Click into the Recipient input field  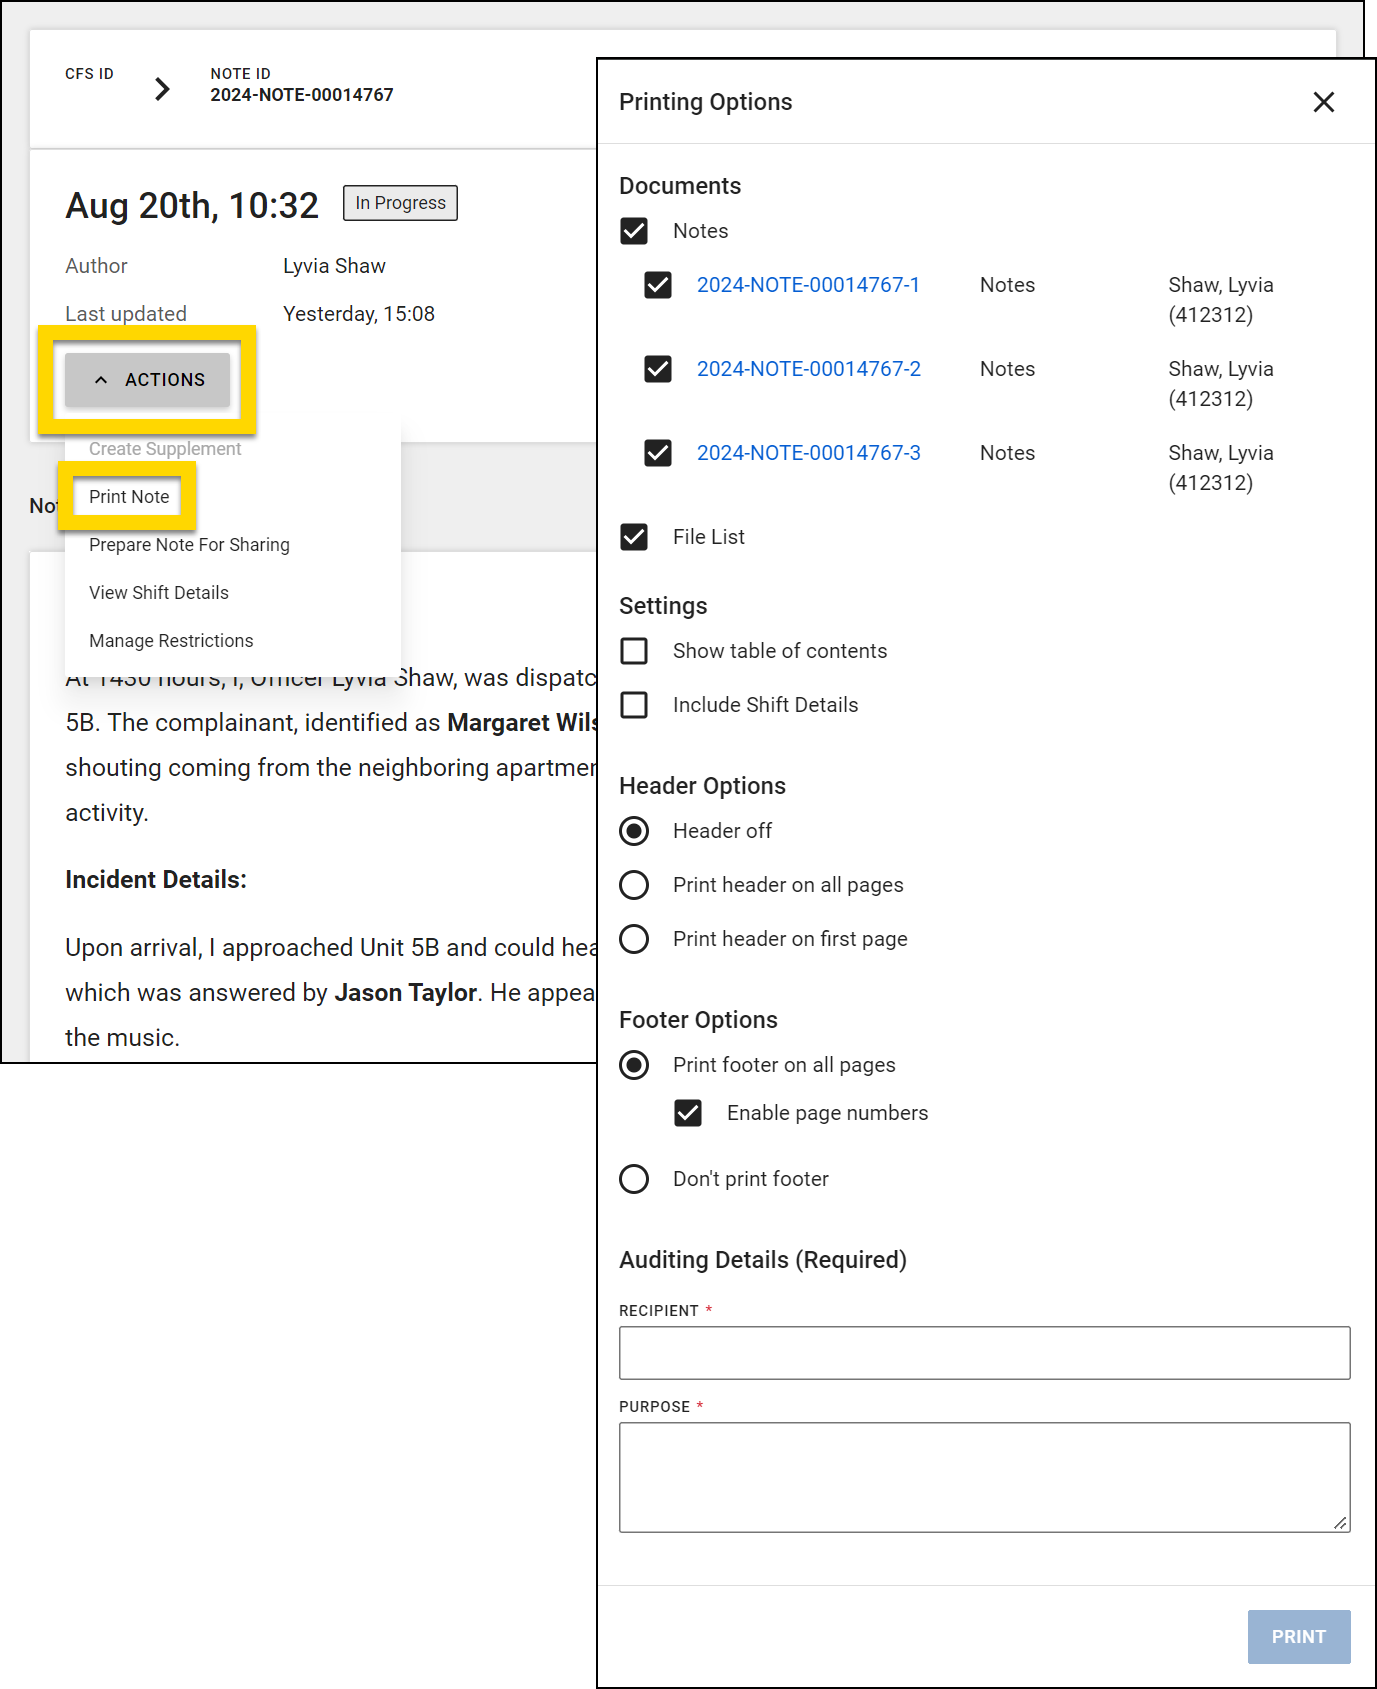[x=984, y=1353]
